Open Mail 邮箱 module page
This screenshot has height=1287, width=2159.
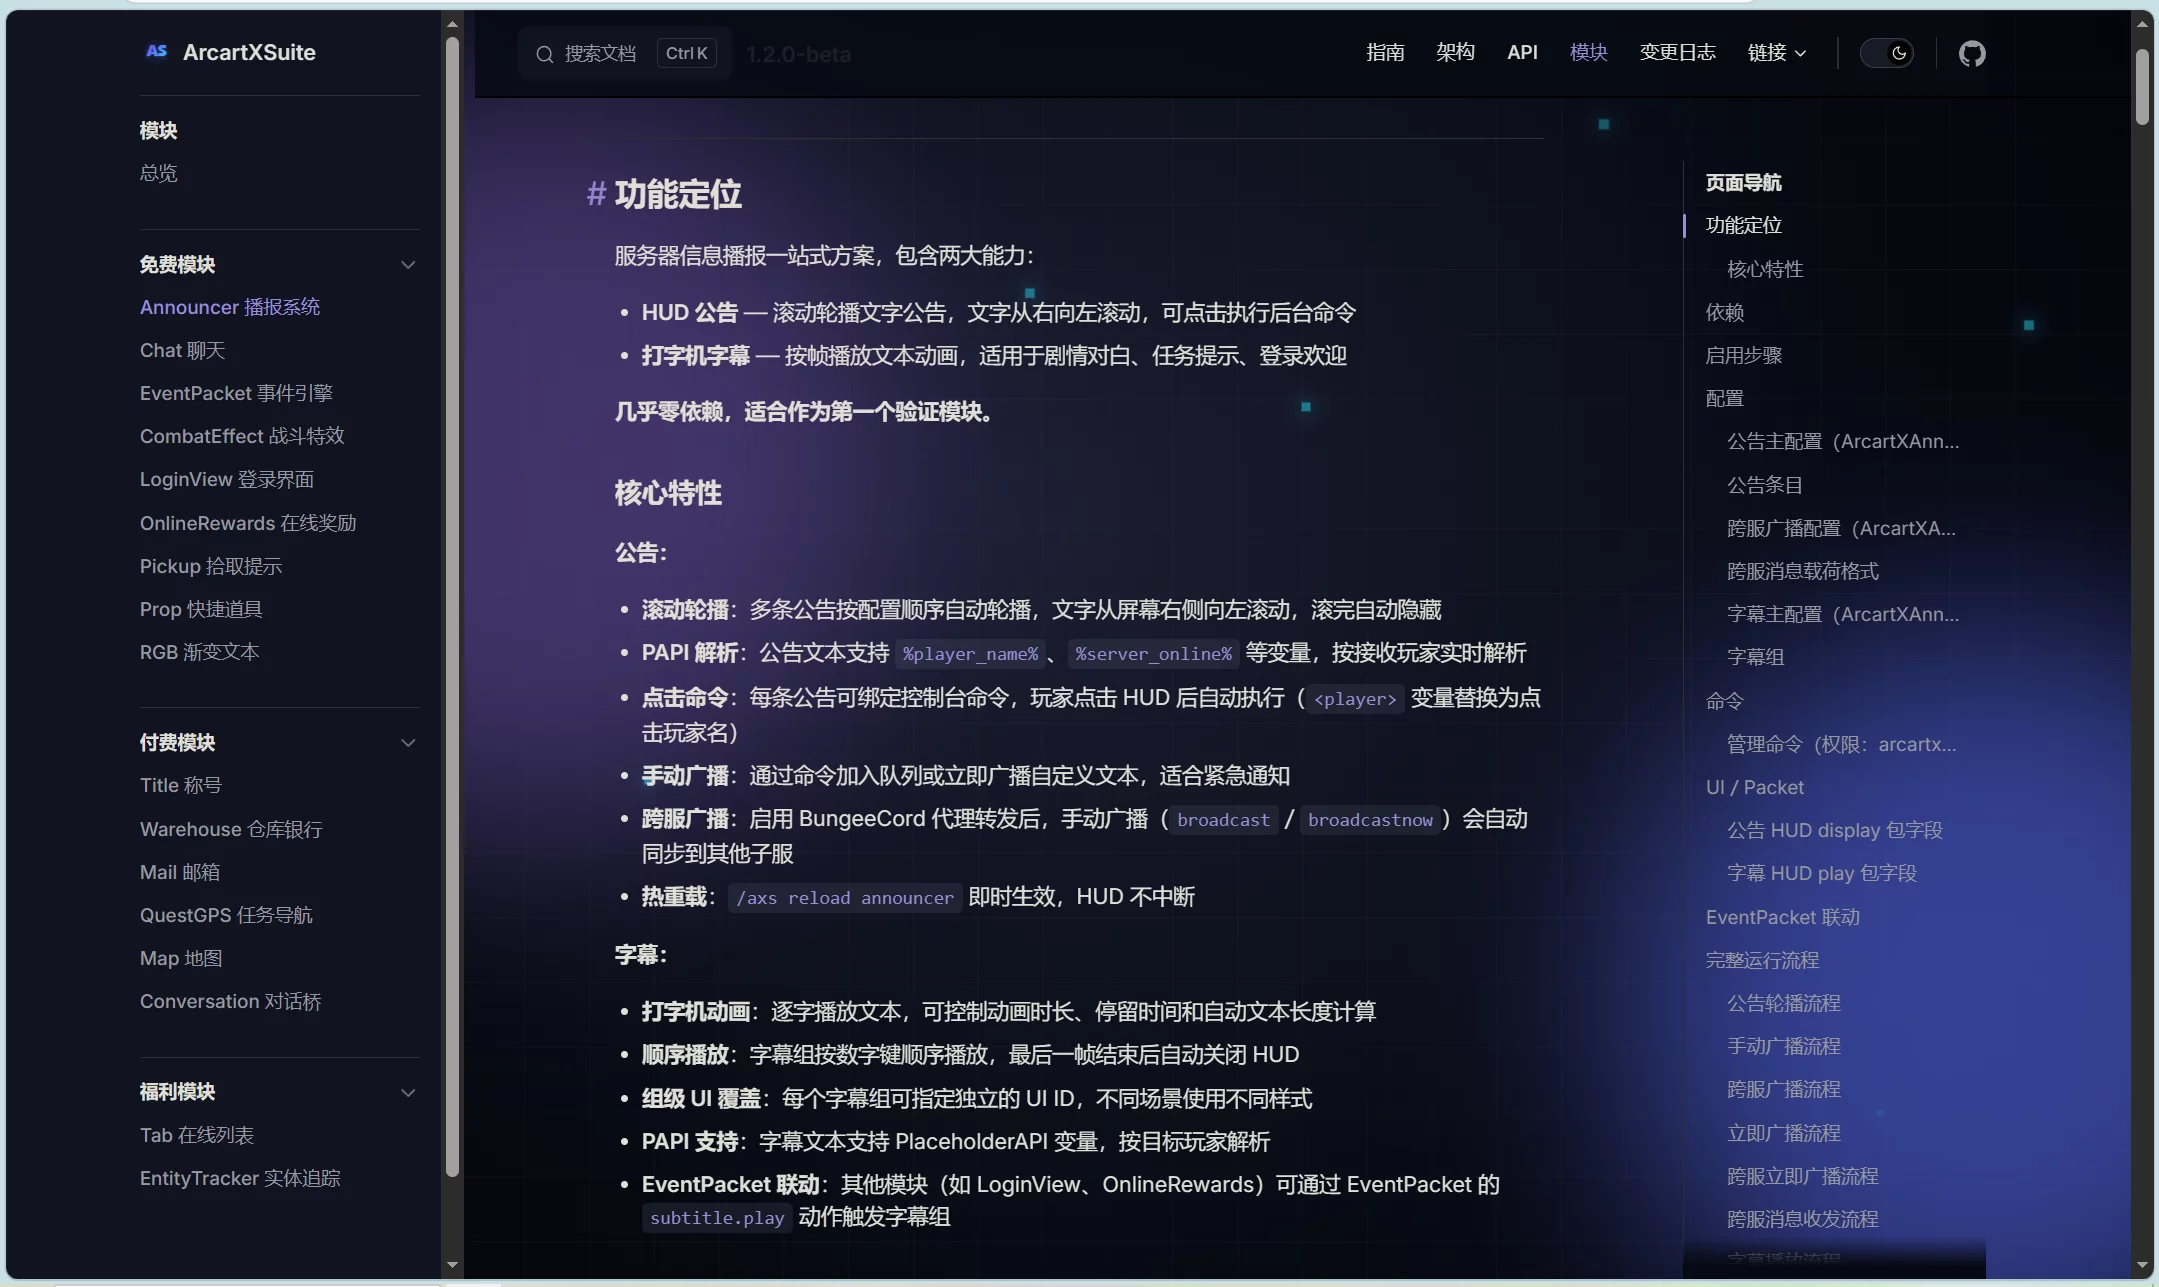pos(180,872)
